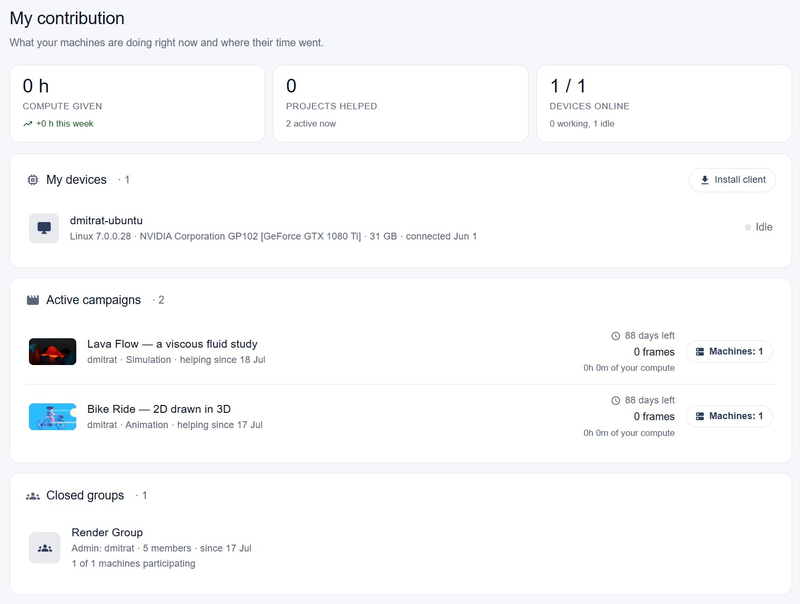800x604 pixels.
Task: Click the Install client button
Action: [x=732, y=180]
